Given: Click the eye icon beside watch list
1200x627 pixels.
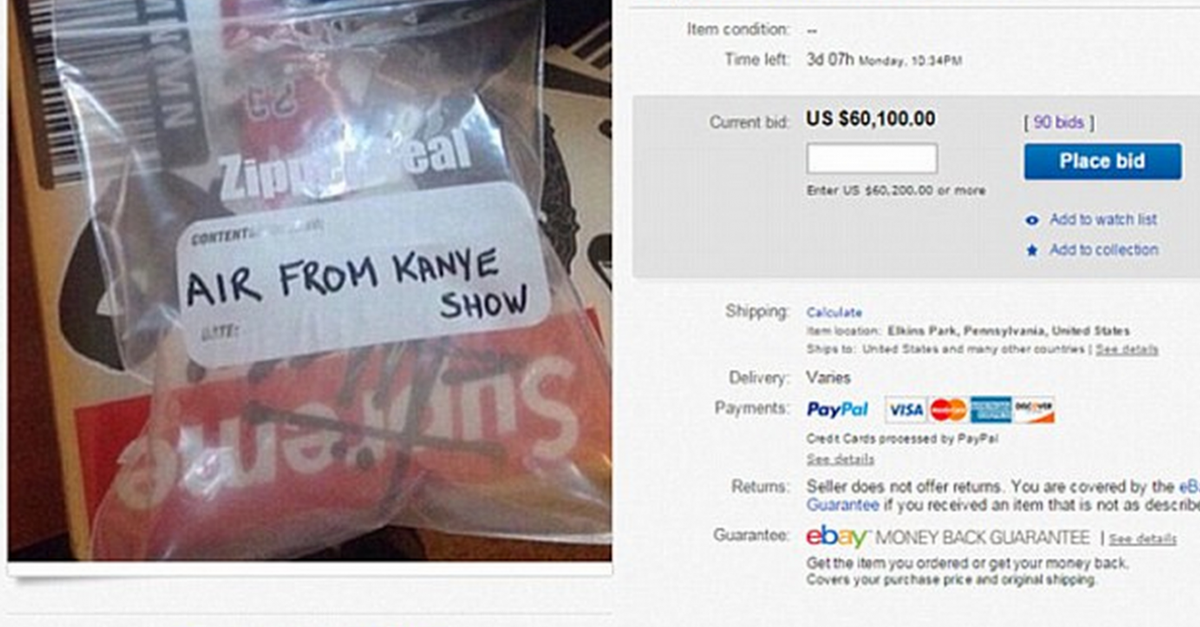Looking at the screenshot, I should [x=1033, y=220].
